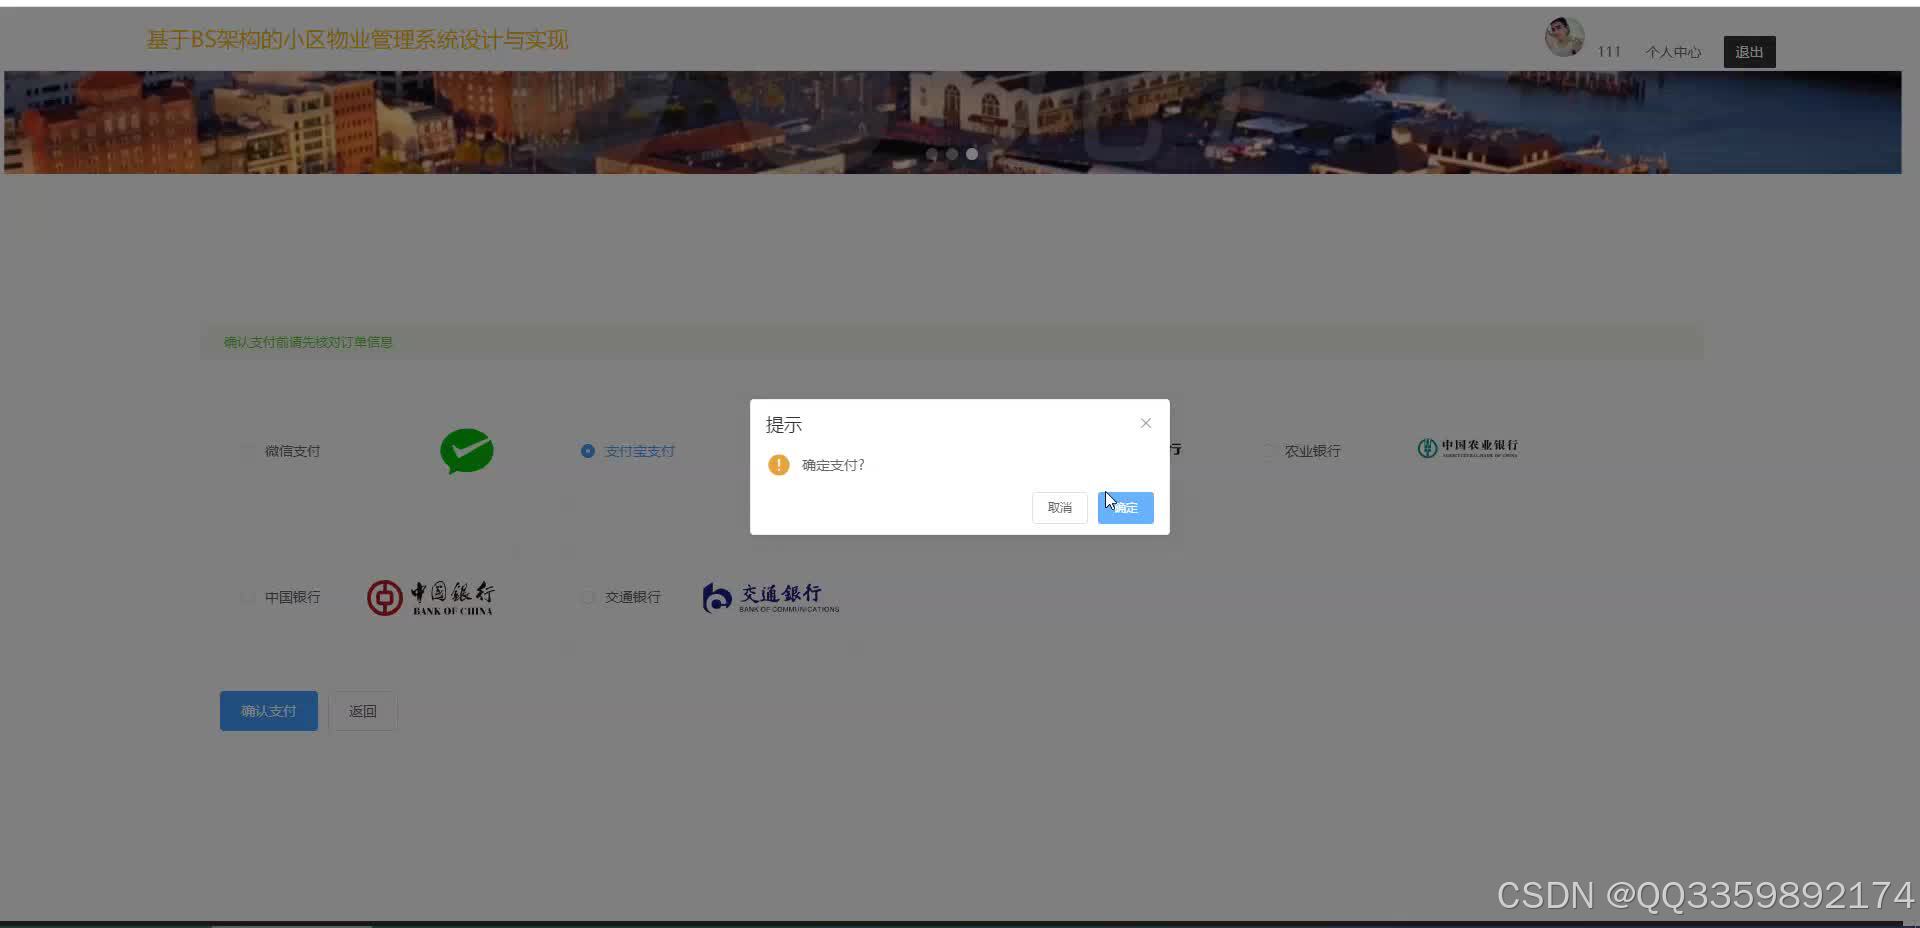1920x928 pixels.
Task: Close the 提示 dialog with the X
Action: pyautogui.click(x=1146, y=423)
